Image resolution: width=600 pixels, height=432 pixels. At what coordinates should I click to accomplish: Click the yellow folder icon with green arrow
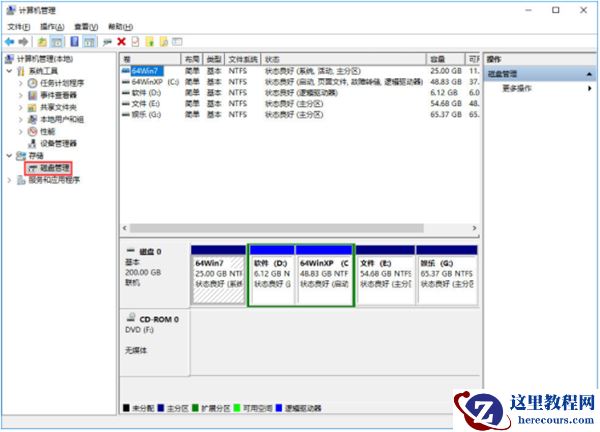[150, 42]
